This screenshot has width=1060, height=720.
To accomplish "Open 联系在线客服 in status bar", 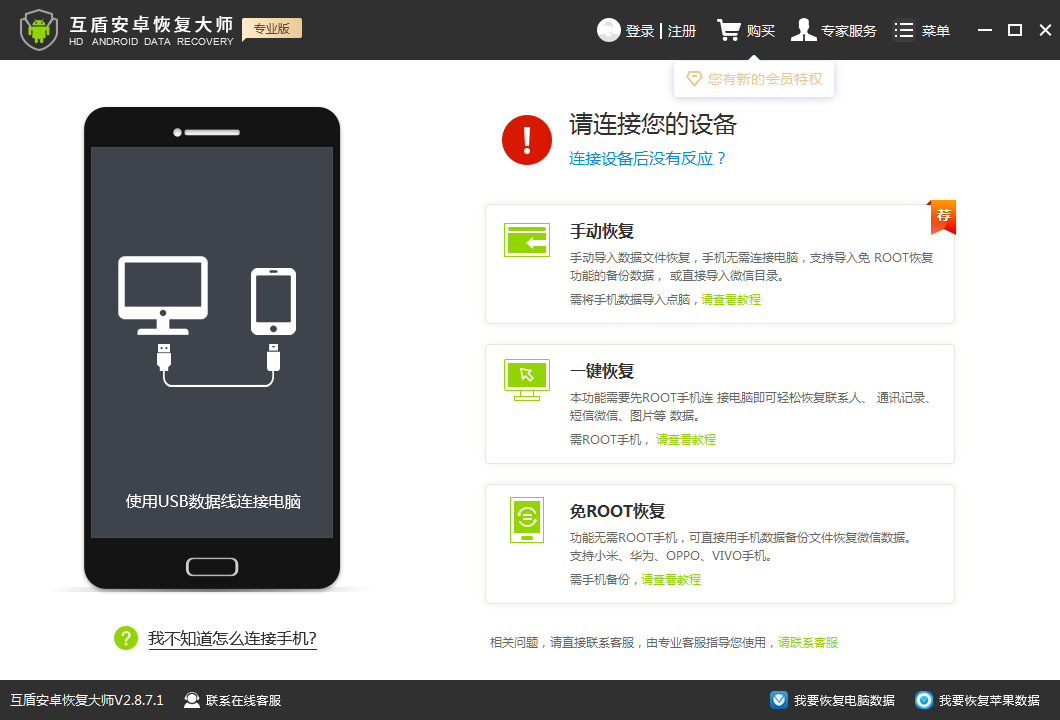I will (x=243, y=700).
